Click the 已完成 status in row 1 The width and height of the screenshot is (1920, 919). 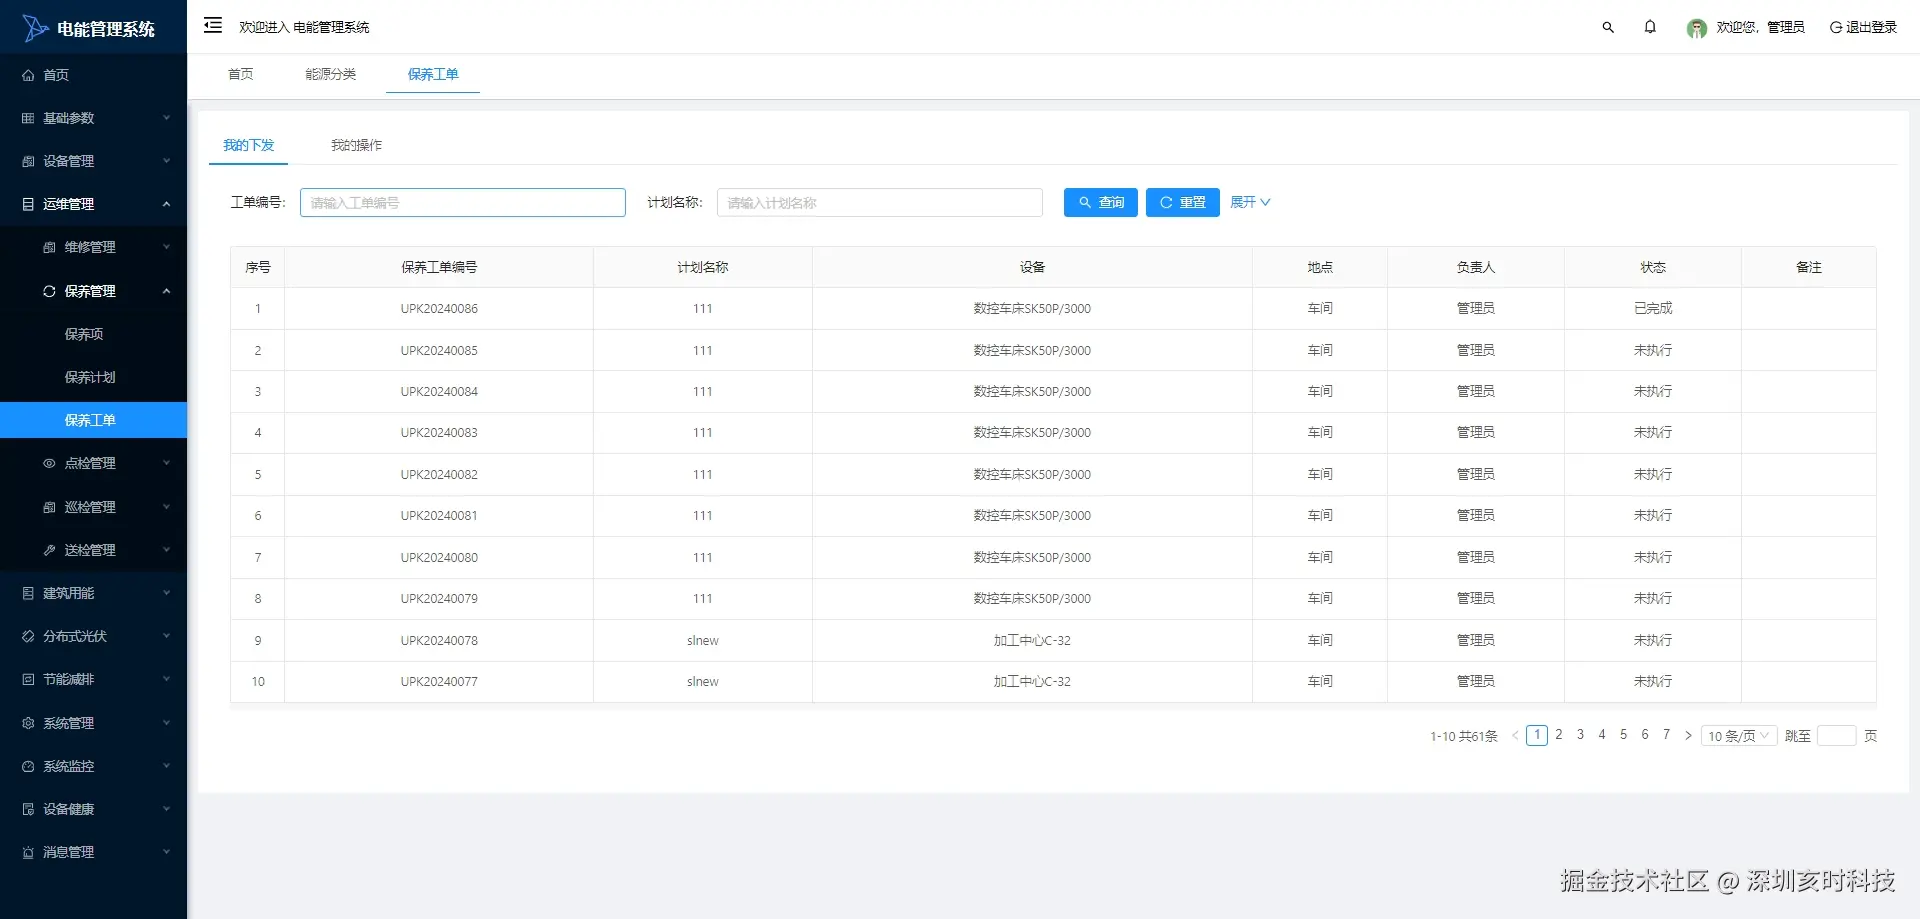[x=1653, y=309]
